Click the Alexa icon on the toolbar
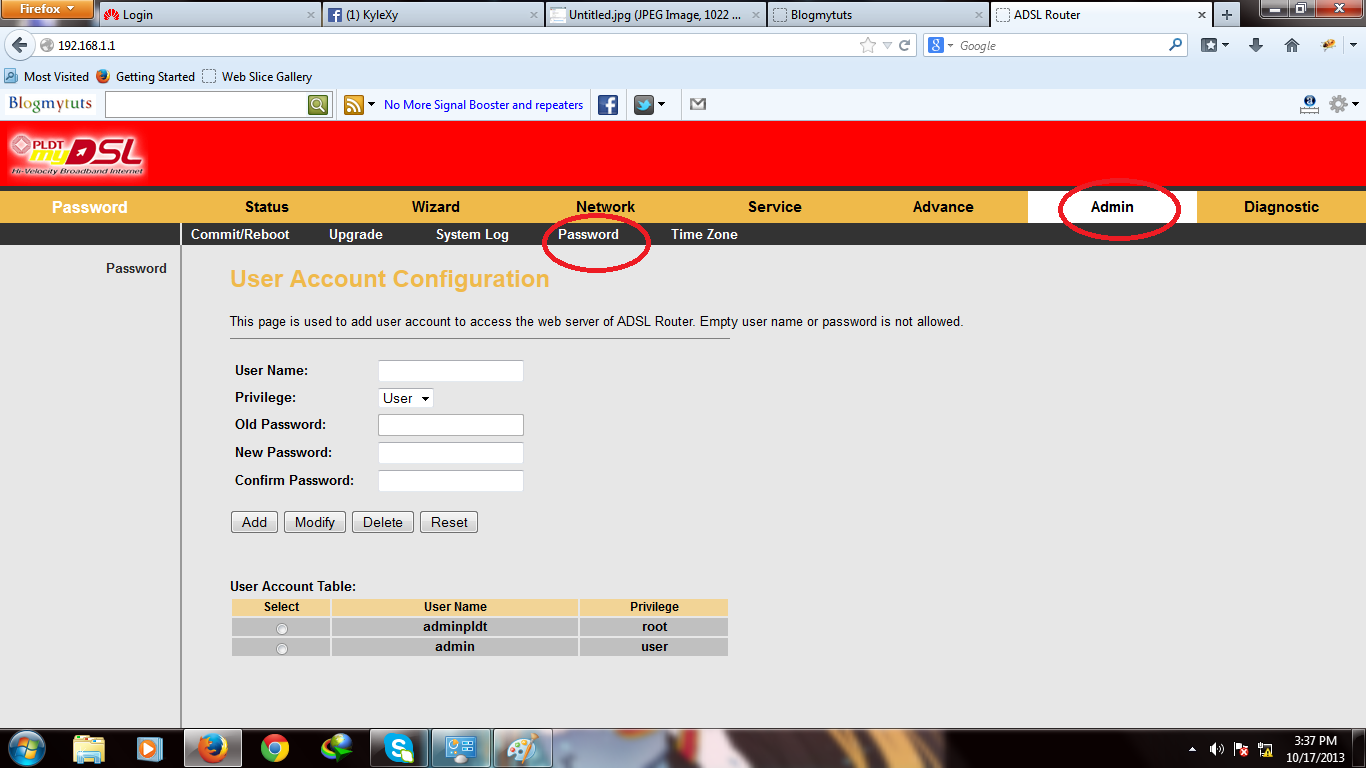The width and height of the screenshot is (1366, 768). 1309,104
